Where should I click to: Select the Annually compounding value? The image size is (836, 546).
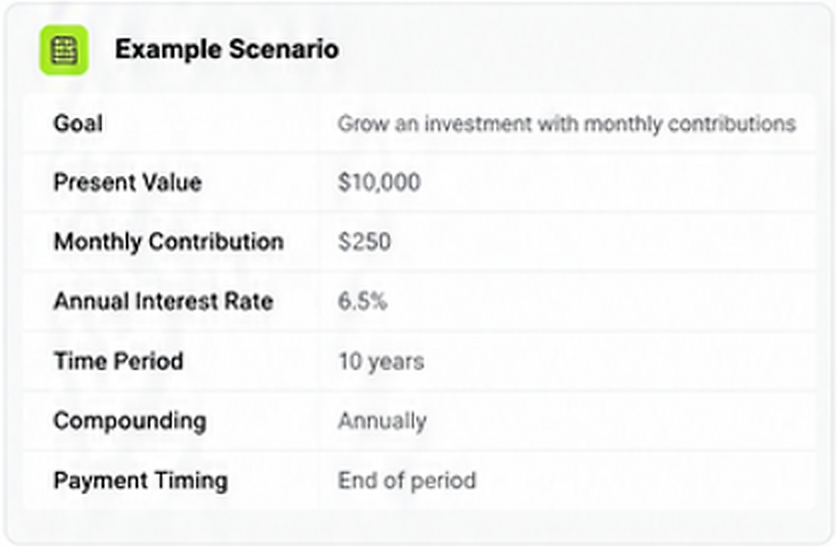pos(382,421)
